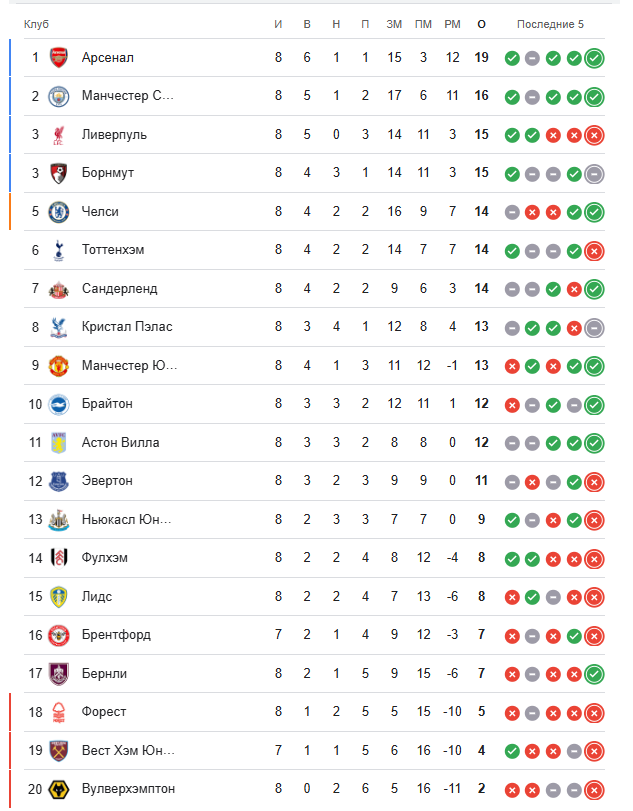Click the Liverpool club crest
The height and width of the screenshot is (811, 633).
[59, 135]
